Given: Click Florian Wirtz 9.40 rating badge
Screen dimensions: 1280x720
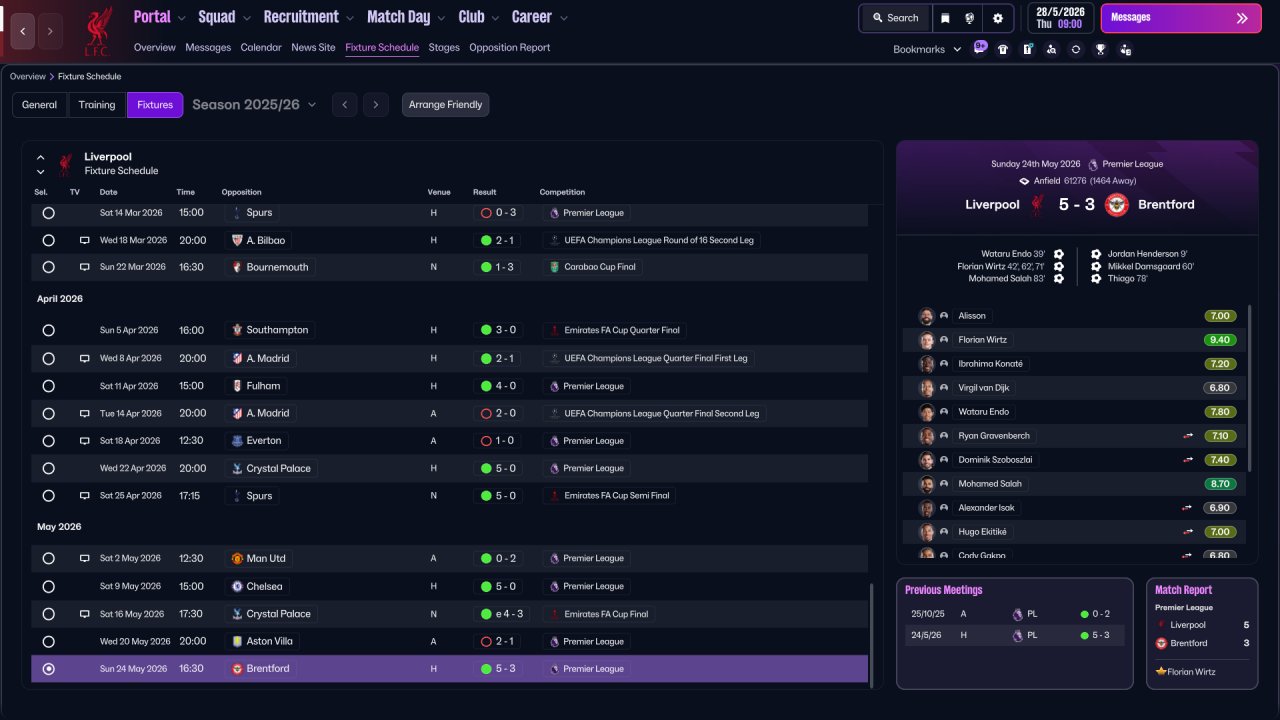Looking at the screenshot, I should click(x=1220, y=340).
